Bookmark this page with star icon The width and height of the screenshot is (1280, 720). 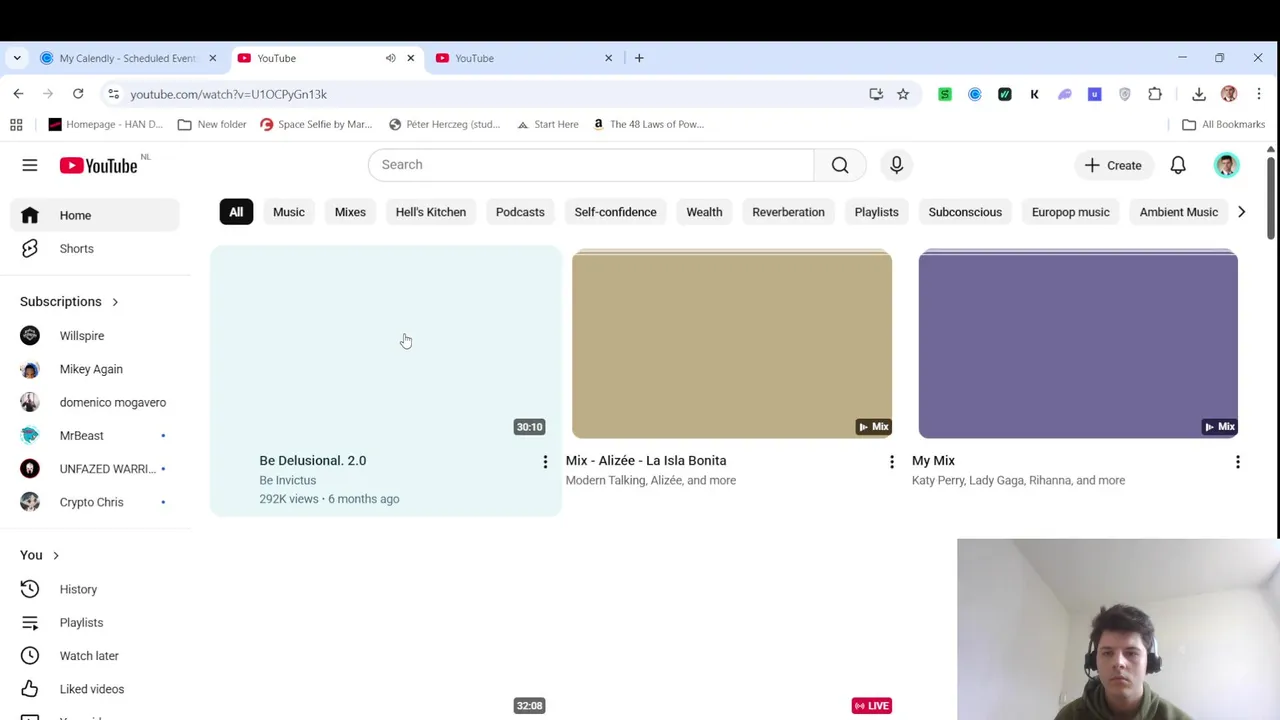coord(903,94)
